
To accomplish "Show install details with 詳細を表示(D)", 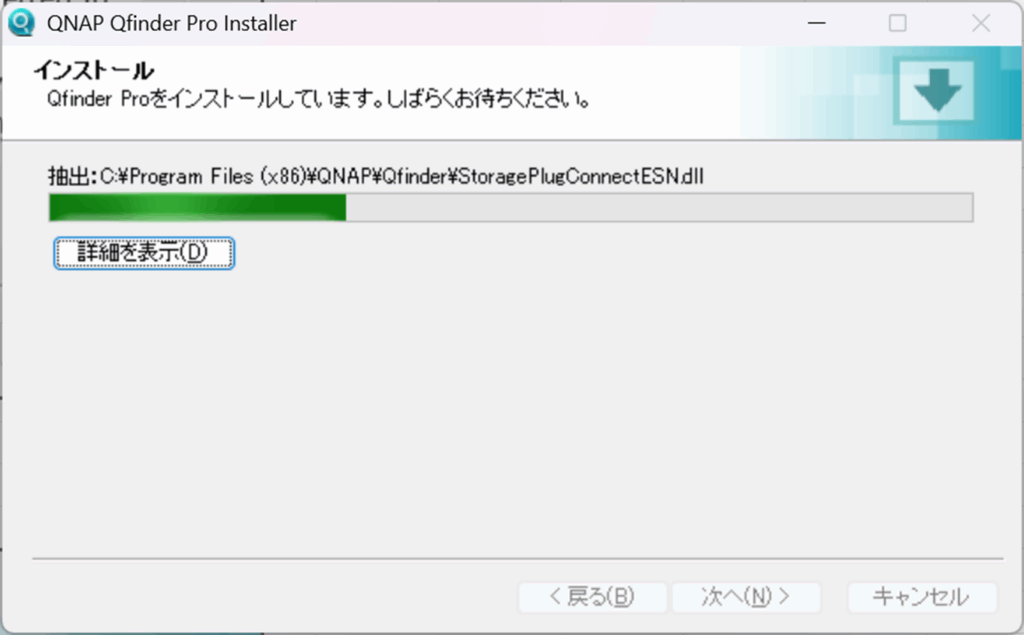I will [144, 253].
